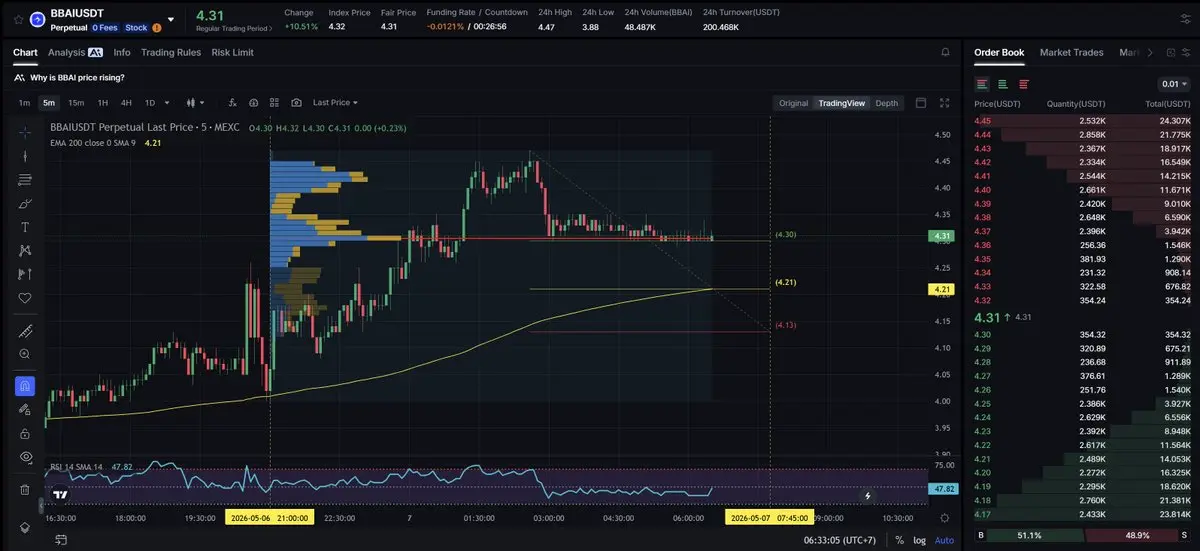Open the 0.01 price precision dropdown
The width and height of the screenshot is (1200, 551).
click(x=1174, y=84)
